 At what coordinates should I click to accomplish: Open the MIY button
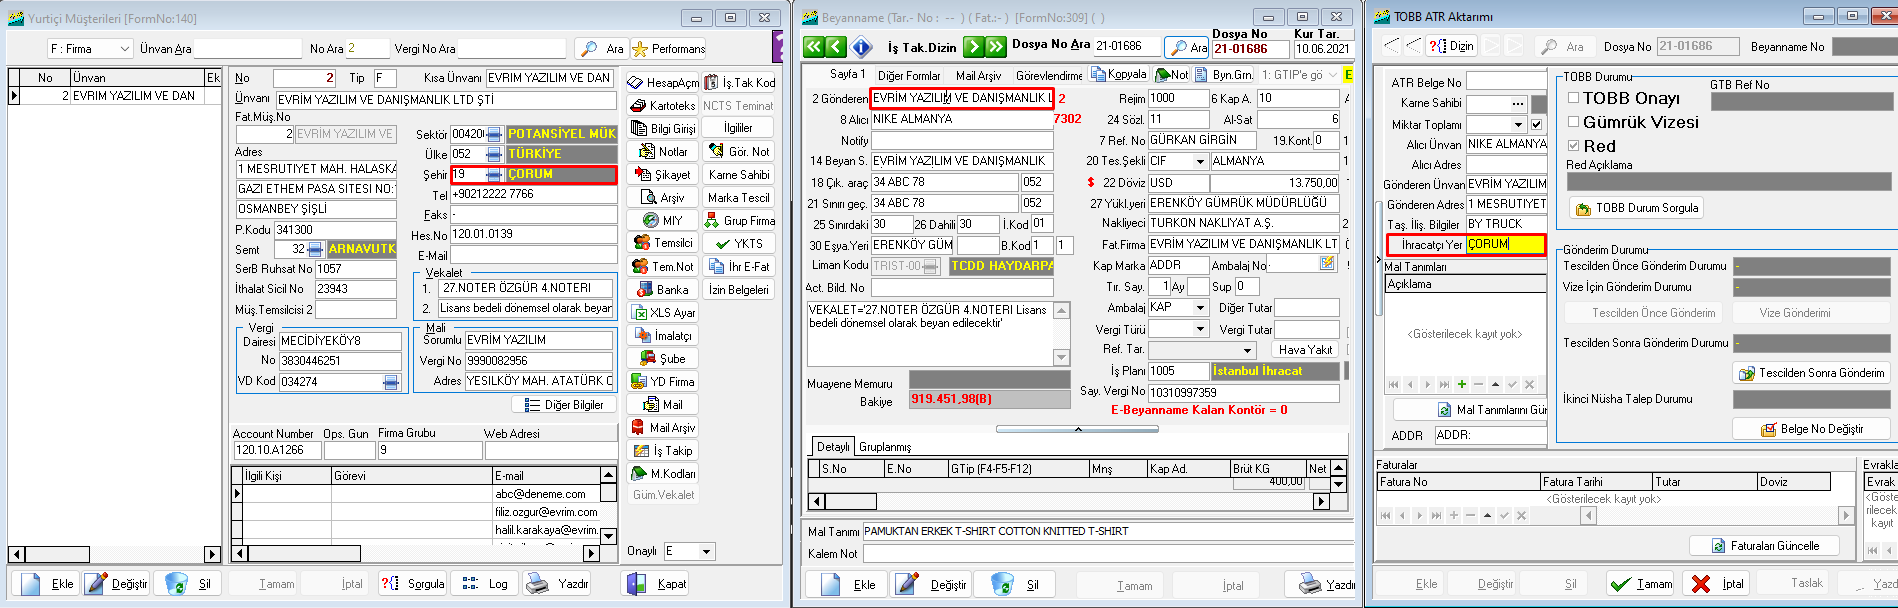[663, 220]
